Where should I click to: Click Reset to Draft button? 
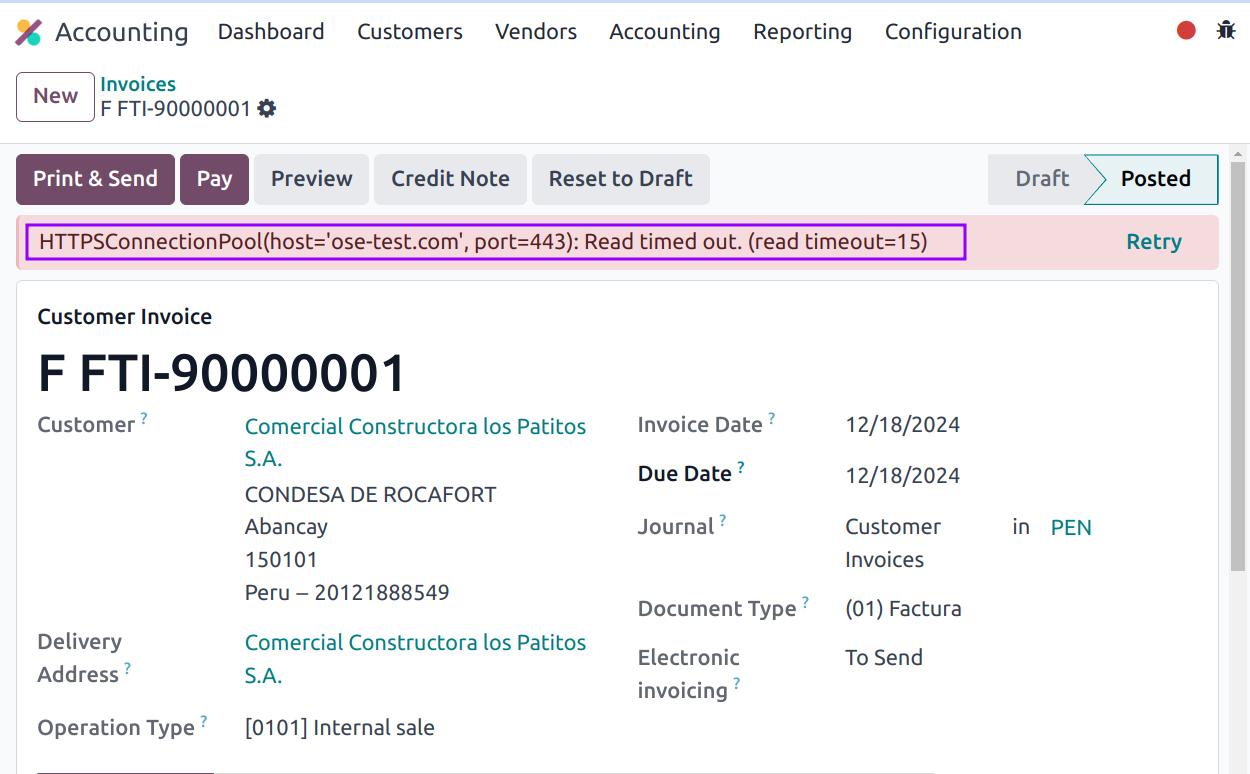(x=620, y=179)
